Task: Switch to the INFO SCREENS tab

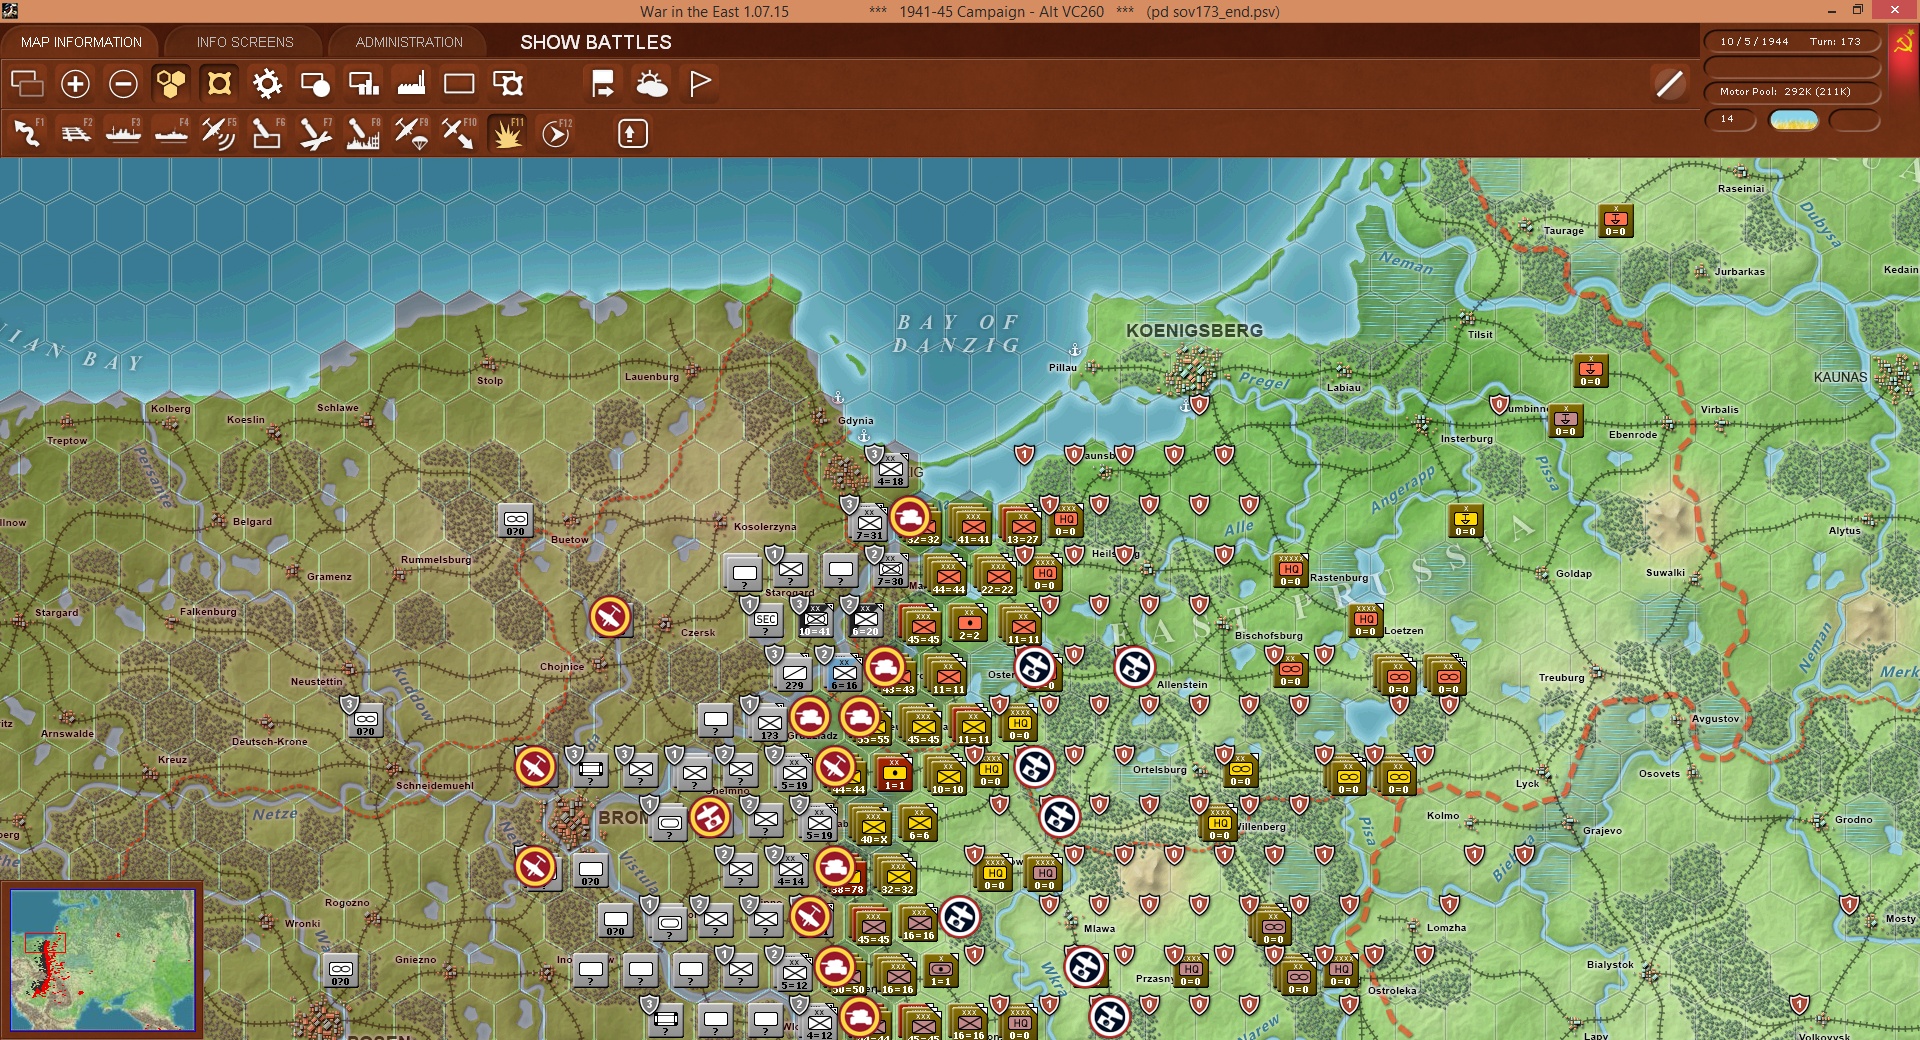Action: point(245,42)
